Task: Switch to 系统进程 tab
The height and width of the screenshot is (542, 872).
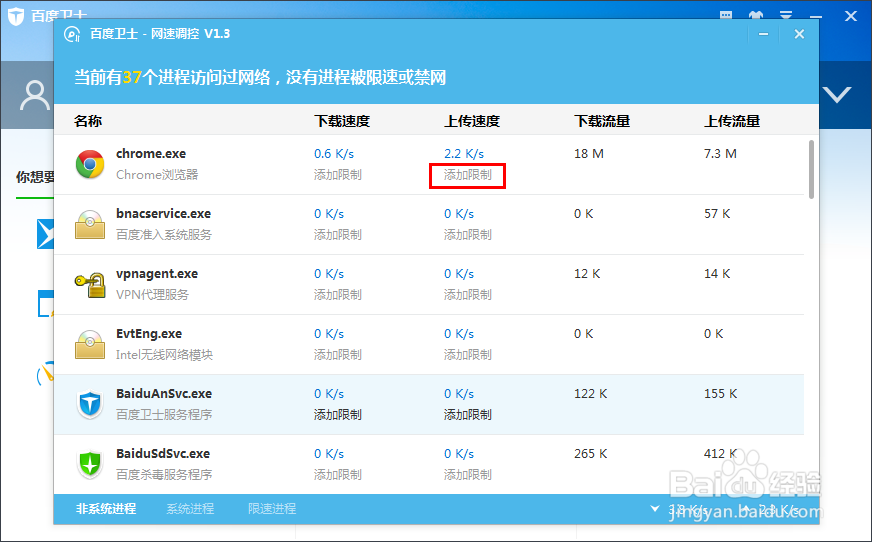Action: (x=190, y=509)
